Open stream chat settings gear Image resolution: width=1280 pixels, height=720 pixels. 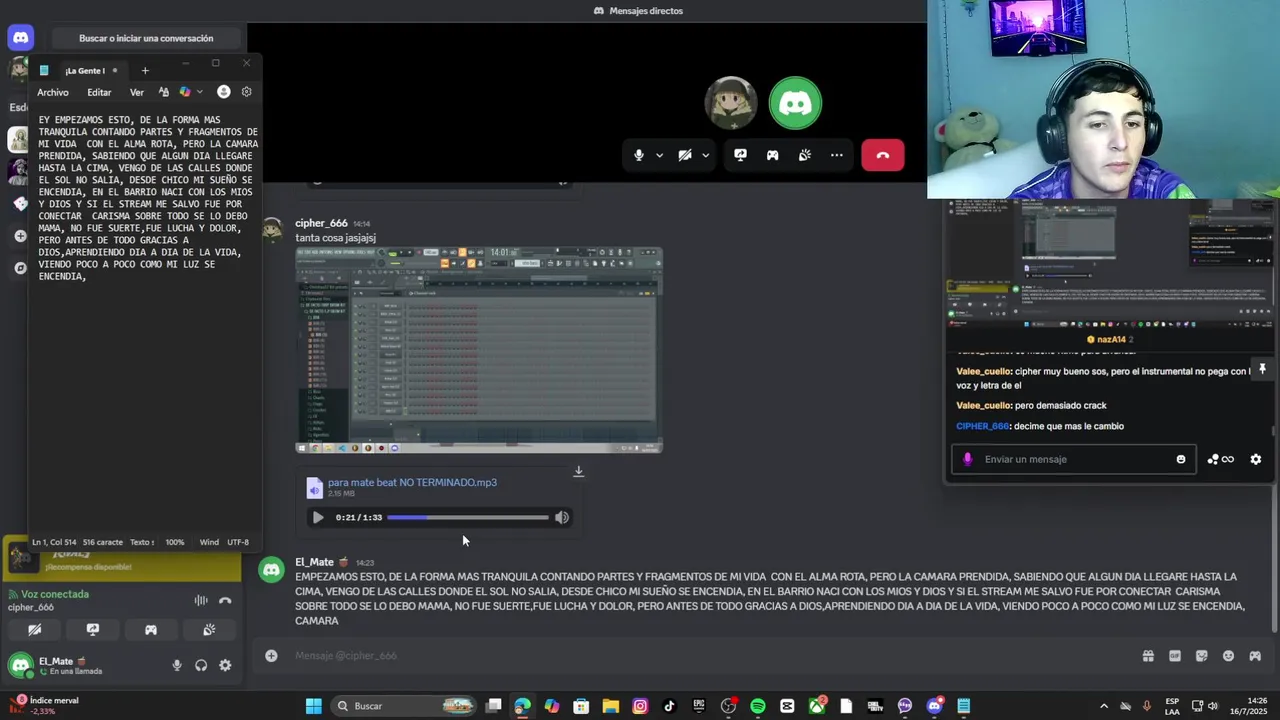[x=1256, y=459]
